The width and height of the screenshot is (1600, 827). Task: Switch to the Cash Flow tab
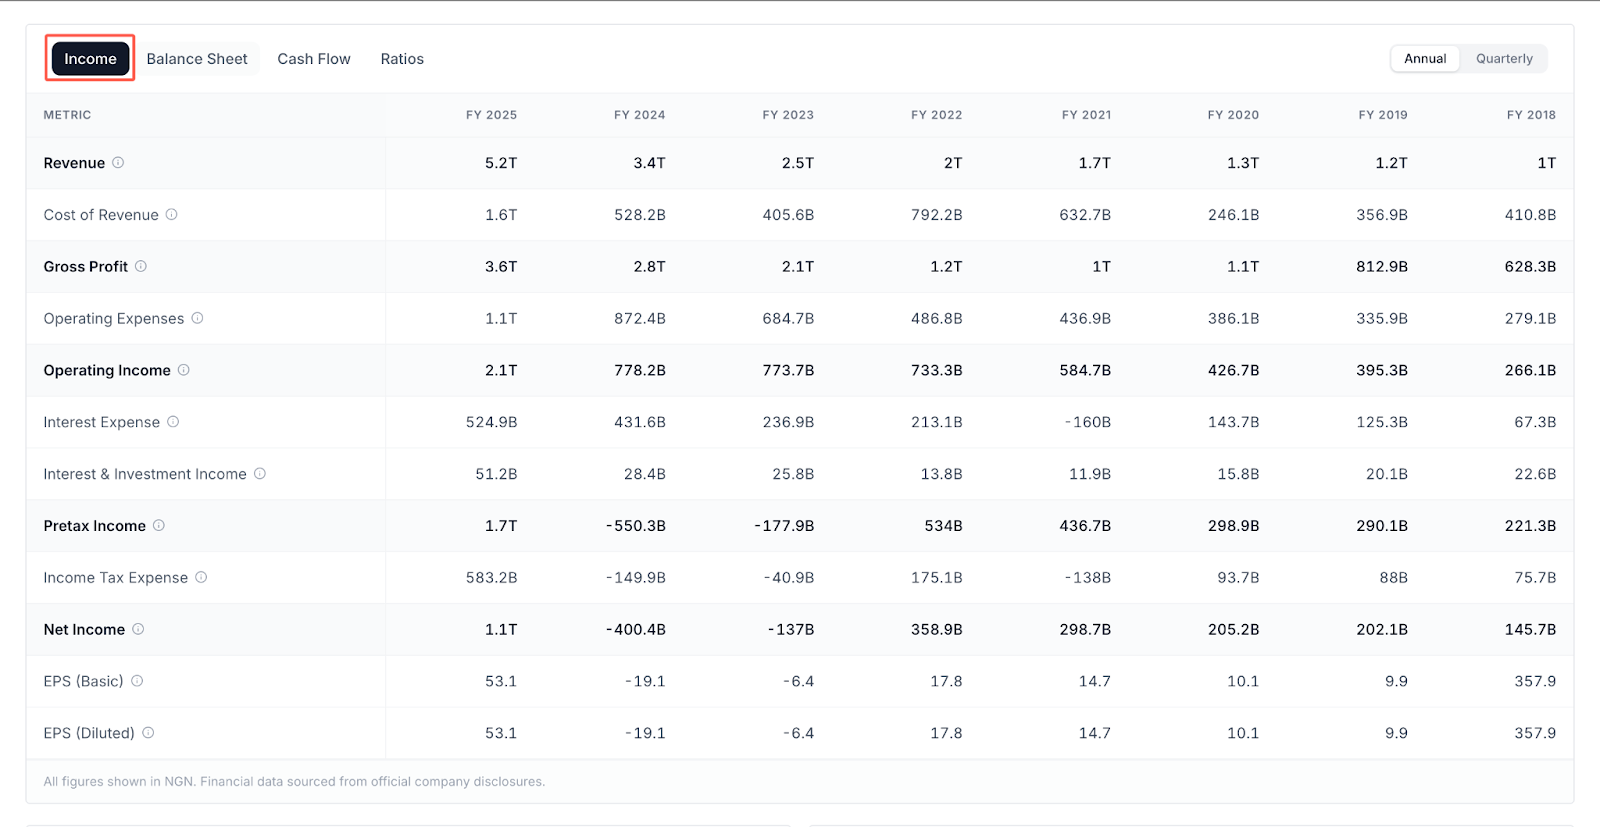pos(313,58)
